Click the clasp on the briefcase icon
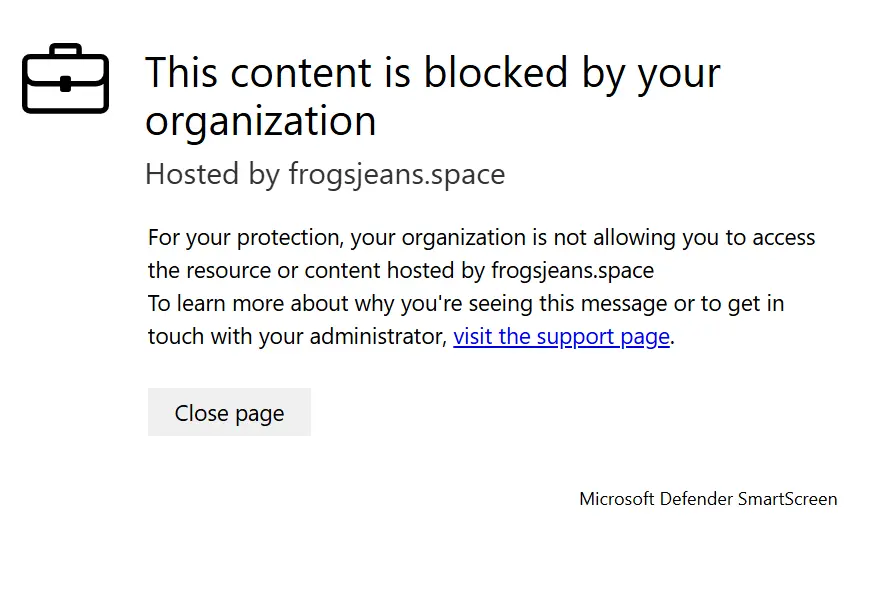The width and height of the screenshot is (888, 591). pyautogui.click(x=66, y=84)
